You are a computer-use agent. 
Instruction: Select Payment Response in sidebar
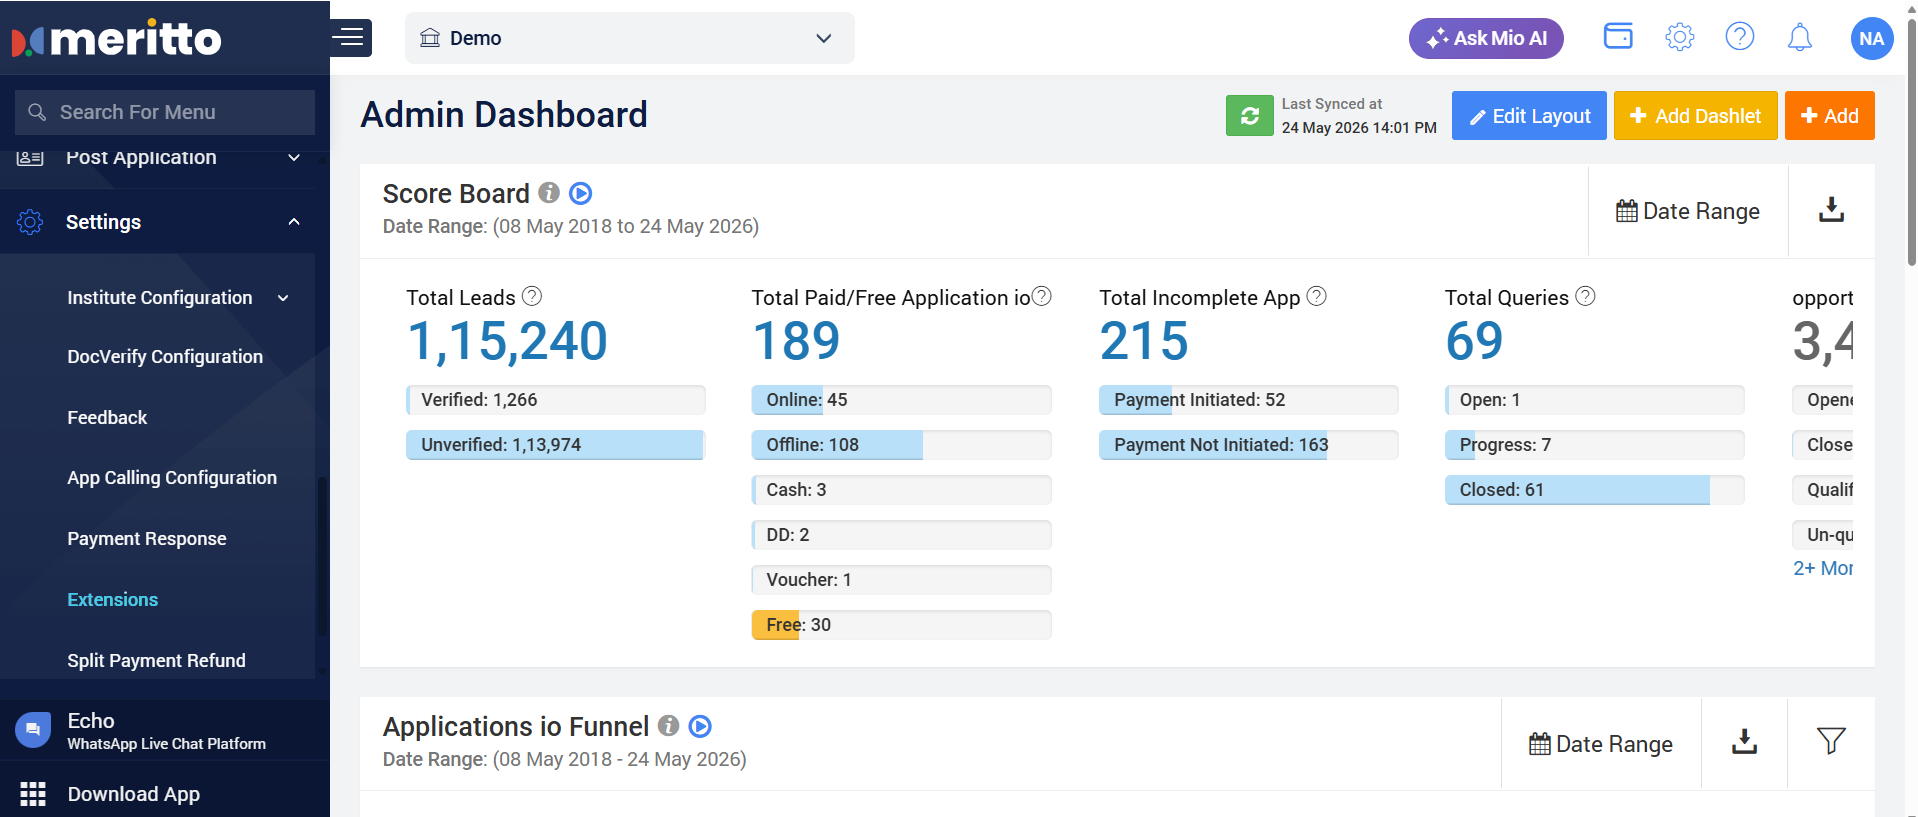pyautogui.click(x=147, y=539)
